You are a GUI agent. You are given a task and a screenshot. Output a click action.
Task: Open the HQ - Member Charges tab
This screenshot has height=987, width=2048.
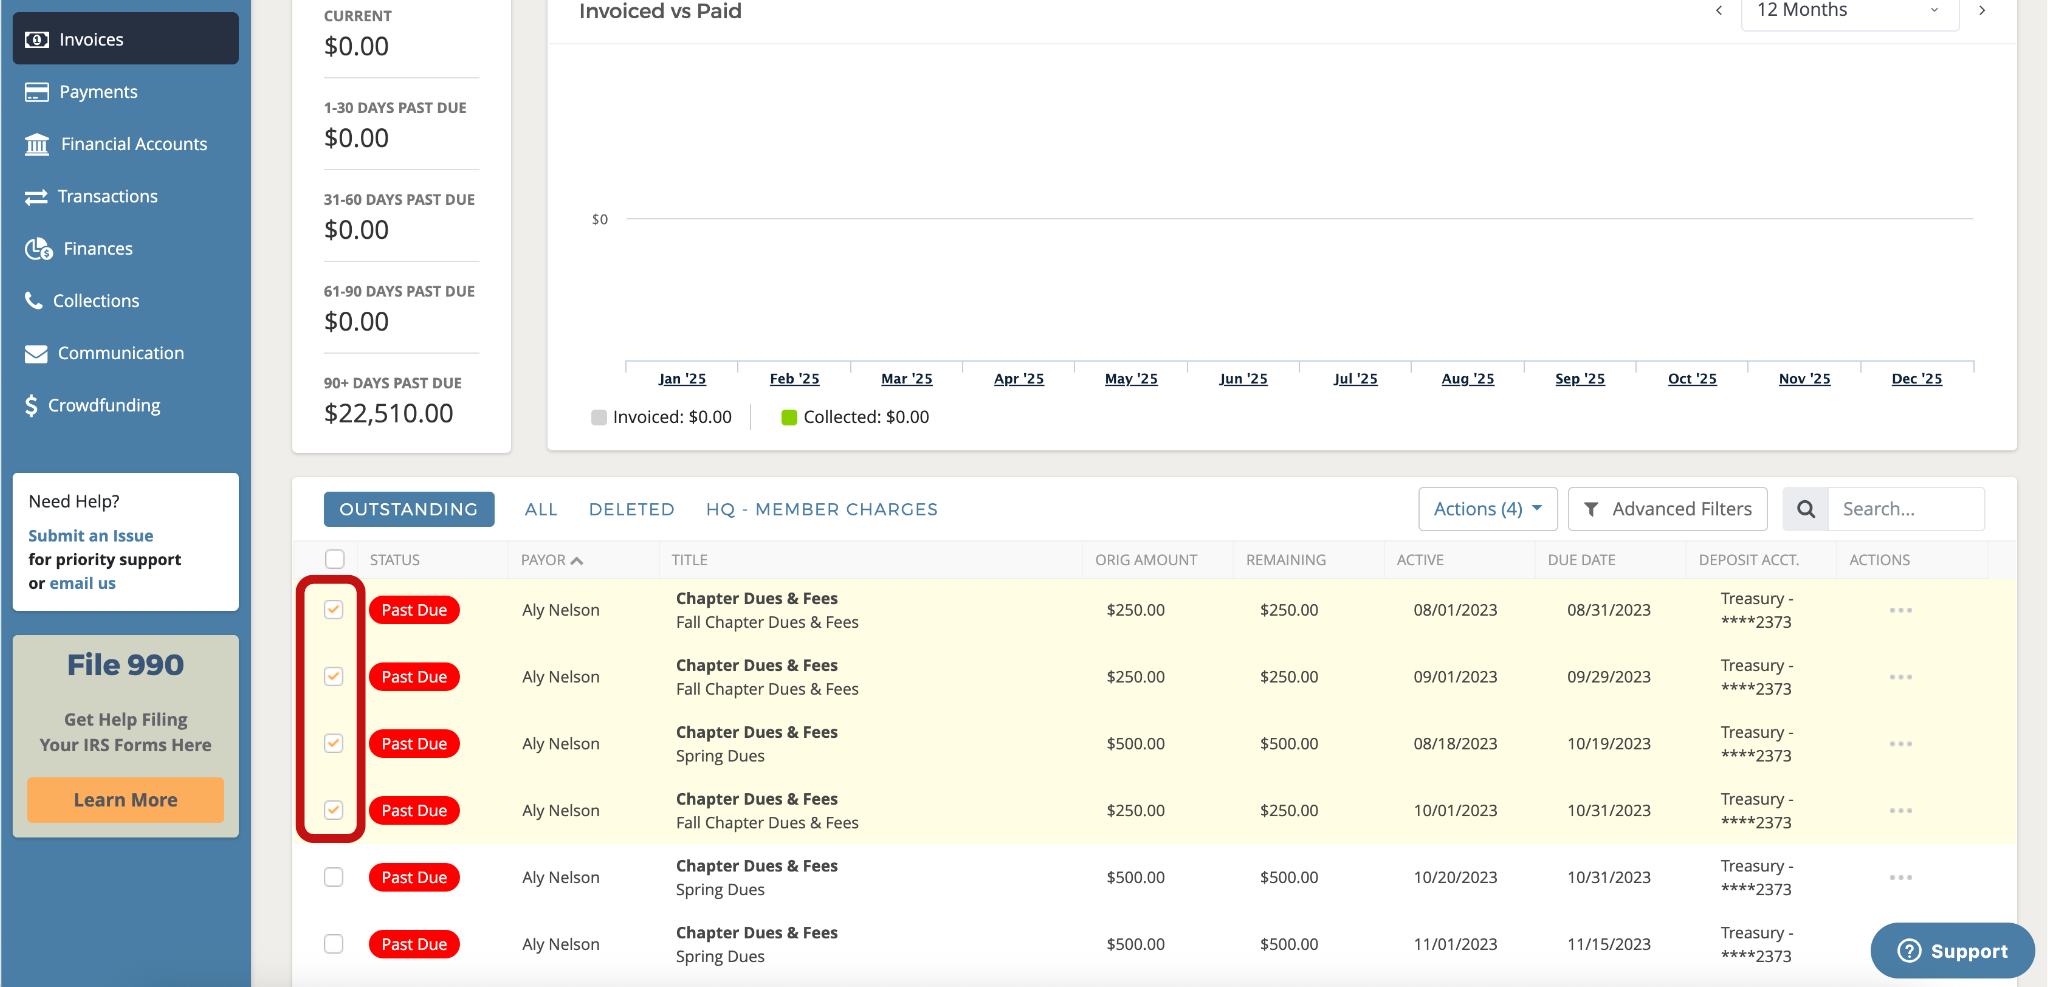click(x=821, y=509)
